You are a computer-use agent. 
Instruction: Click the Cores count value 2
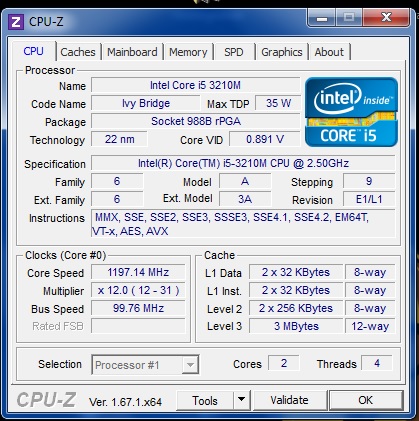point(284,363)
